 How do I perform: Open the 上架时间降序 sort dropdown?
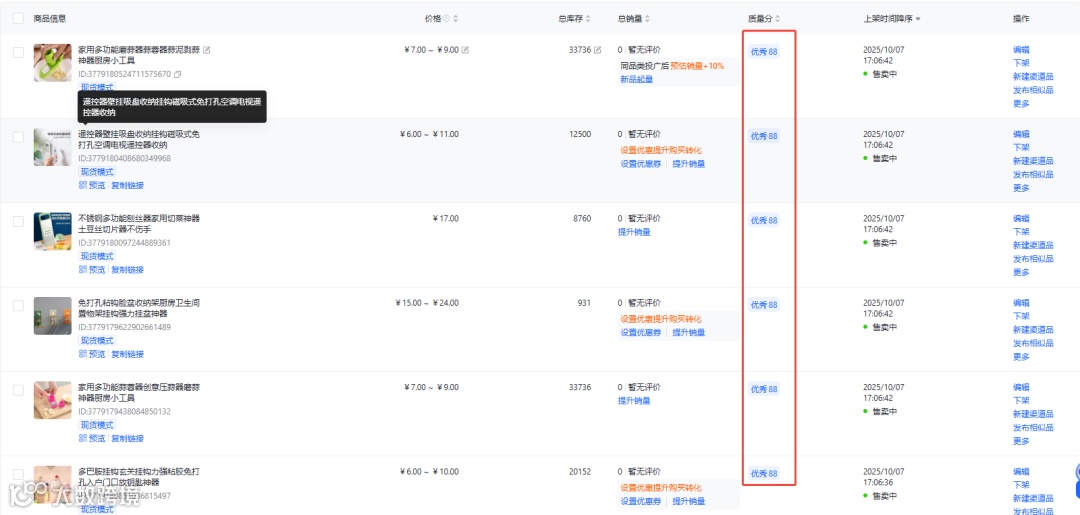tap(892, 19)
